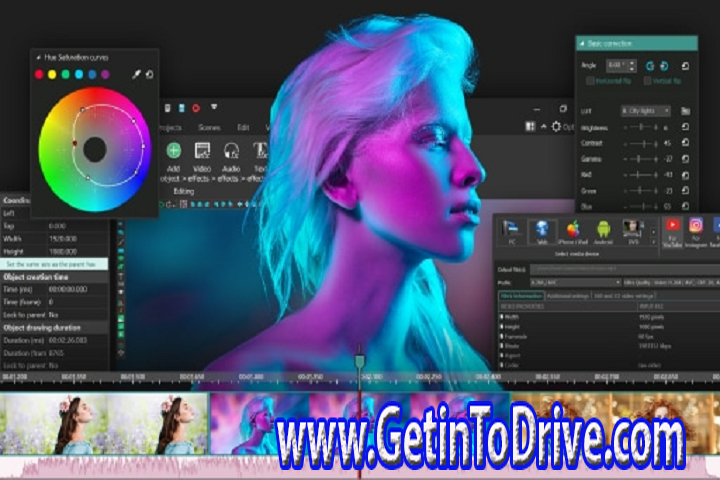The width and height of the screenshot is (720, 480).
Task: Reset Green channel to default
Action: [685, 190]
